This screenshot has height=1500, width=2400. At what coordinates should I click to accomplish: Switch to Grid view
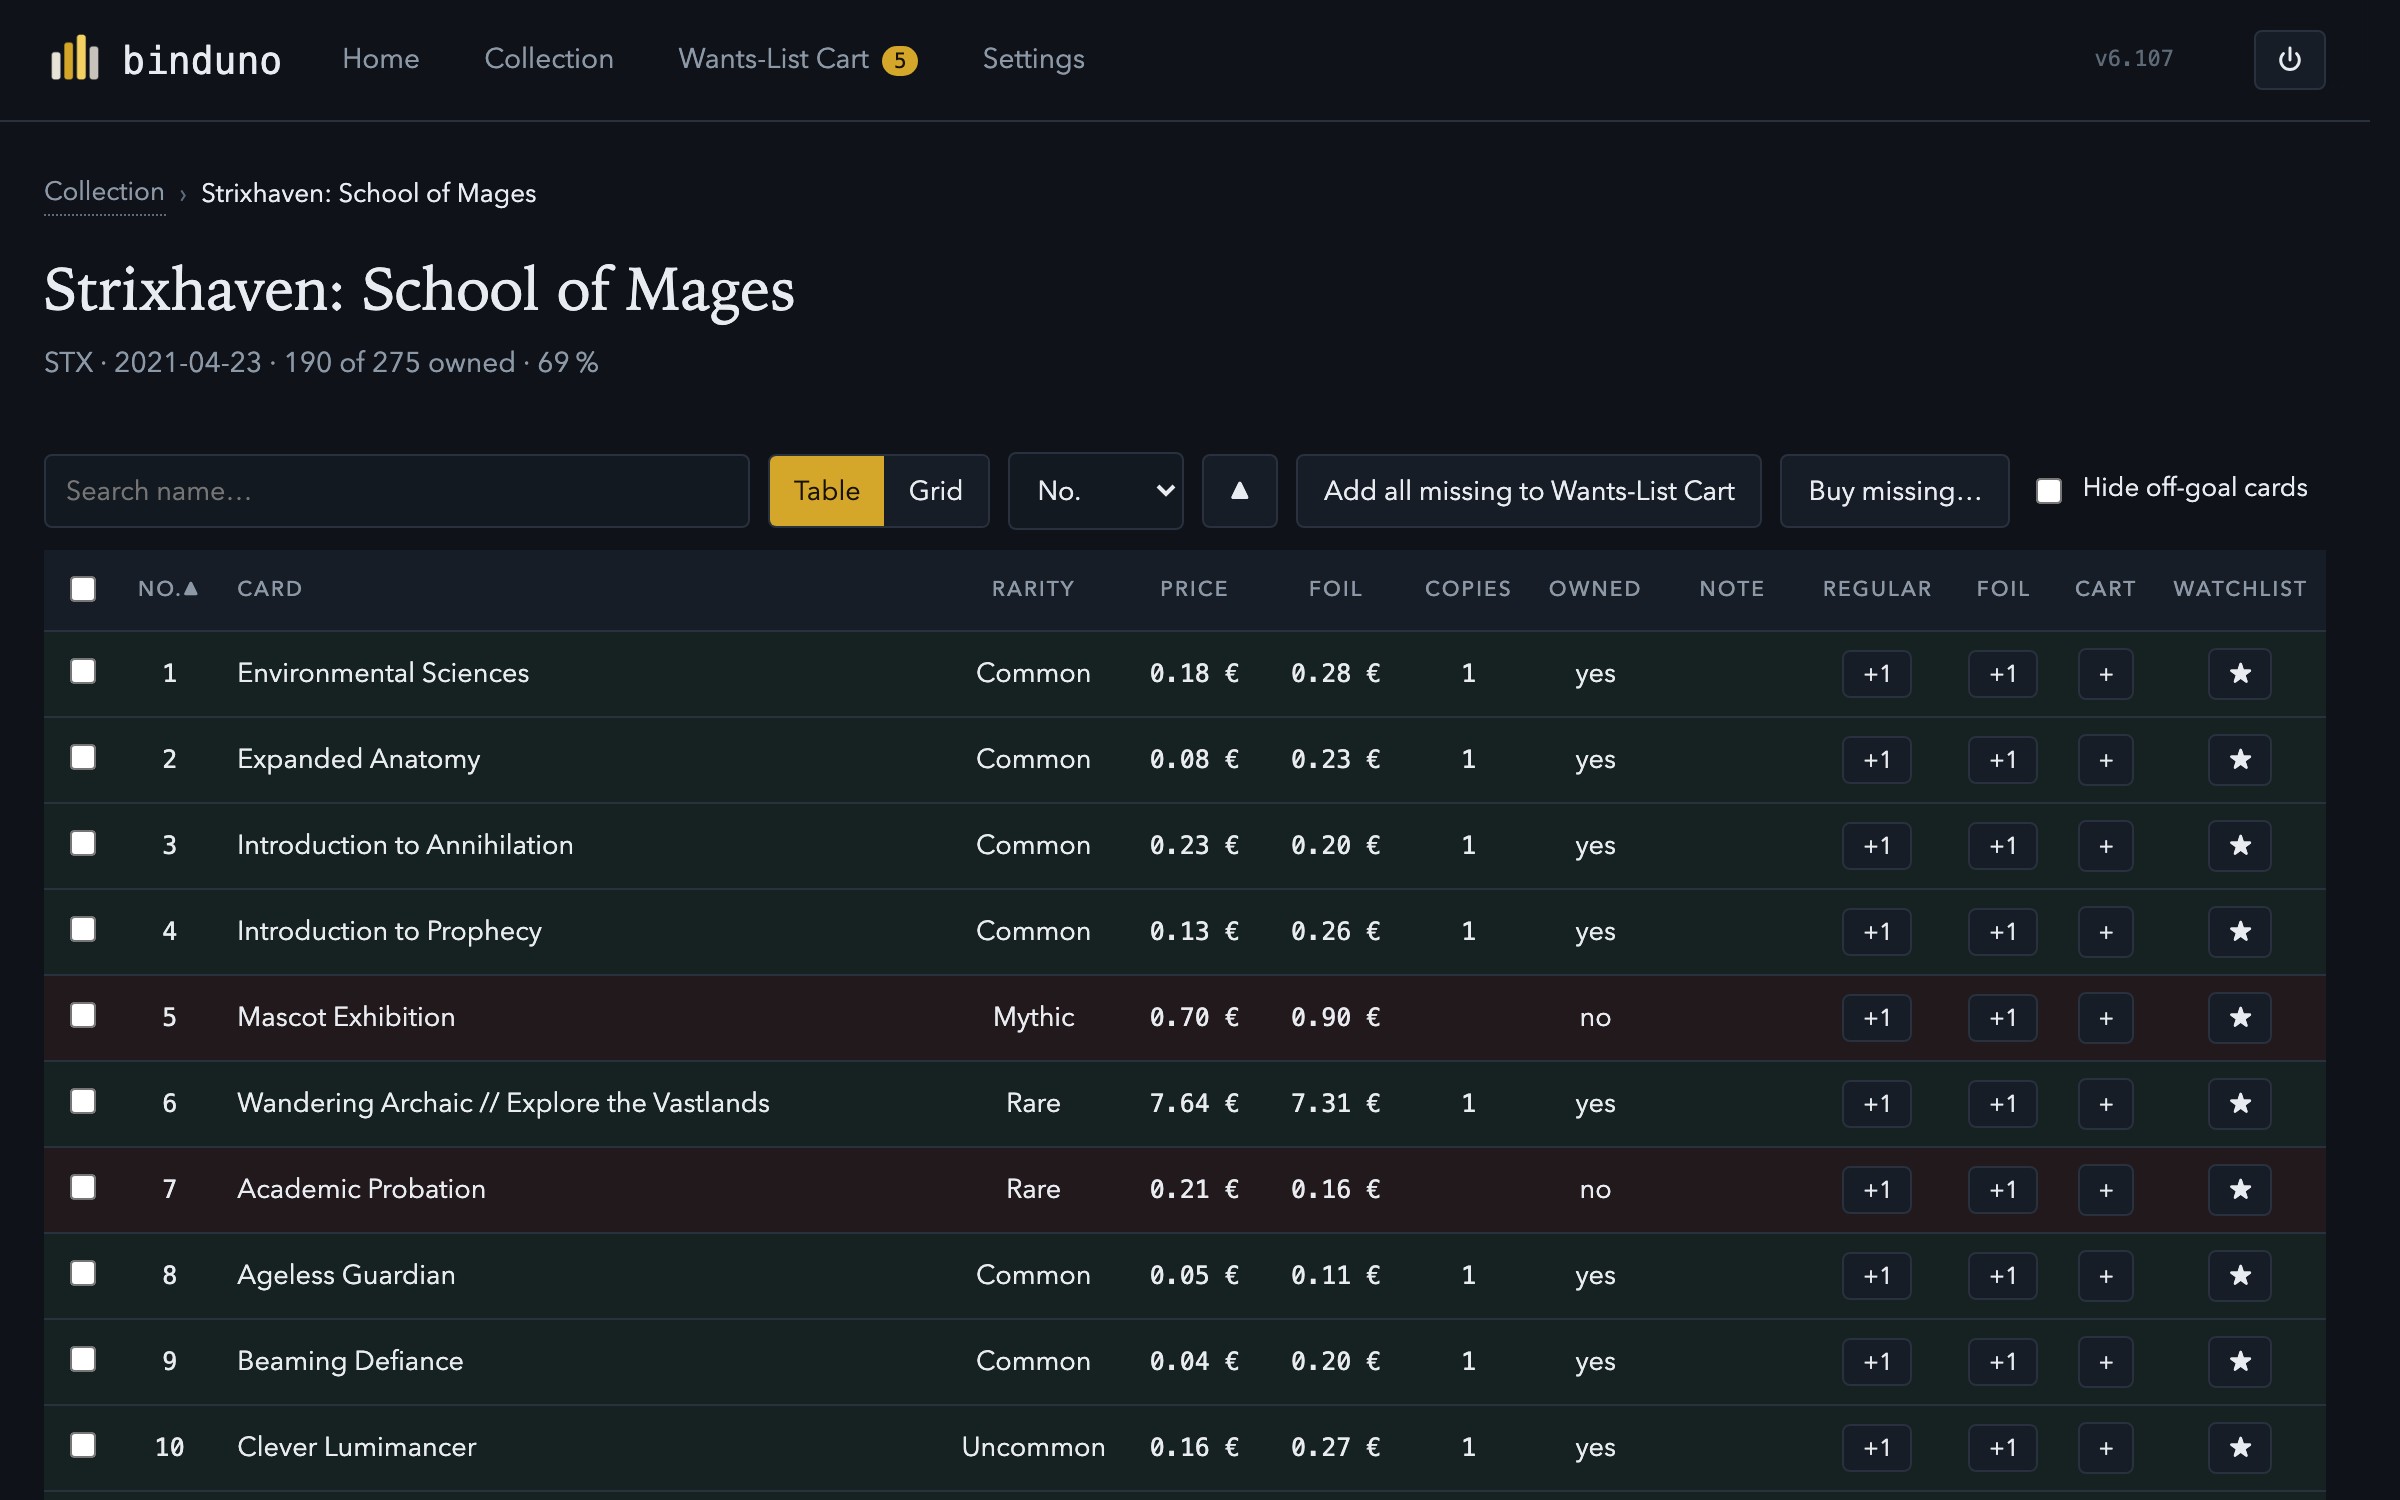point(936,491)
